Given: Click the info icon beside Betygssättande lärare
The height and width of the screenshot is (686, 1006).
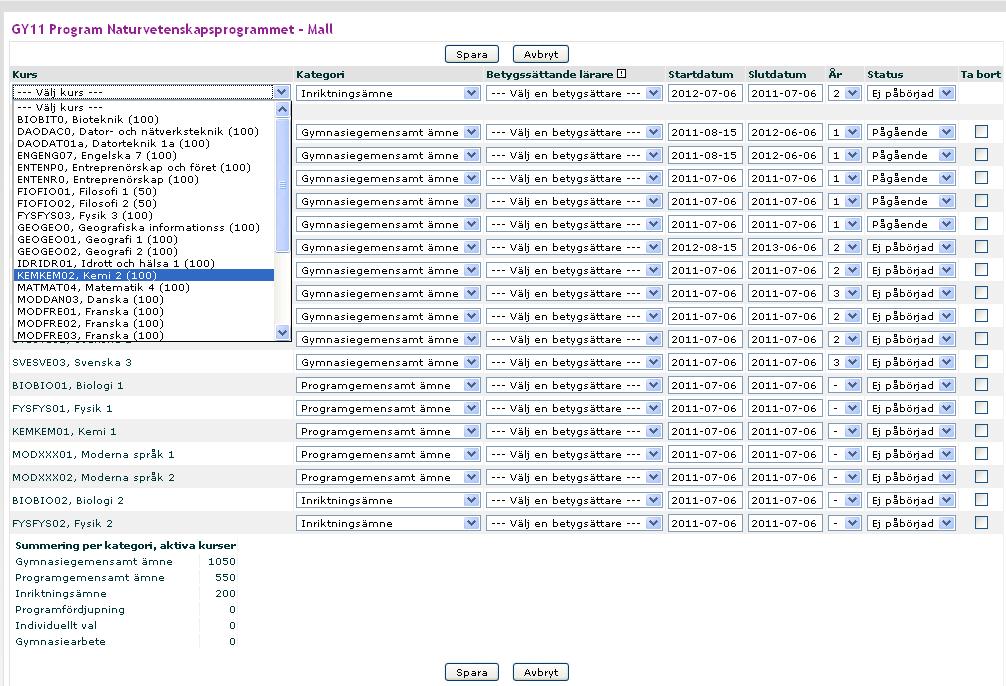Looking at the screenshot, I should tap(621, 74).
